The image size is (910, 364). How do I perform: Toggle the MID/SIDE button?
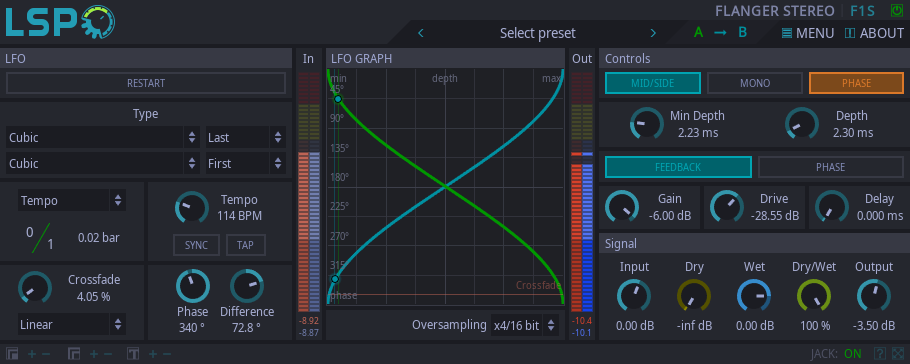click(652, 83)
